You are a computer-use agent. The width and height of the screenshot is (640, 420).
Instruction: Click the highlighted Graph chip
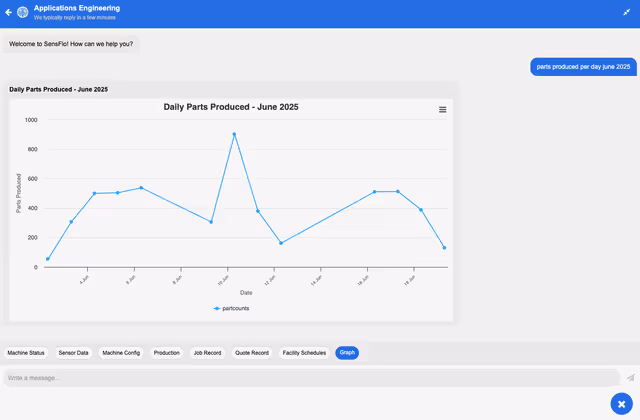point(347,353)
